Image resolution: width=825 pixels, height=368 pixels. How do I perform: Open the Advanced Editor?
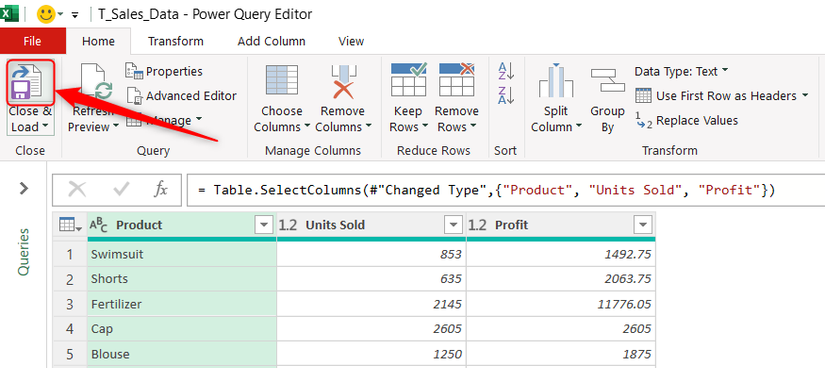click(x=181, y=96)
